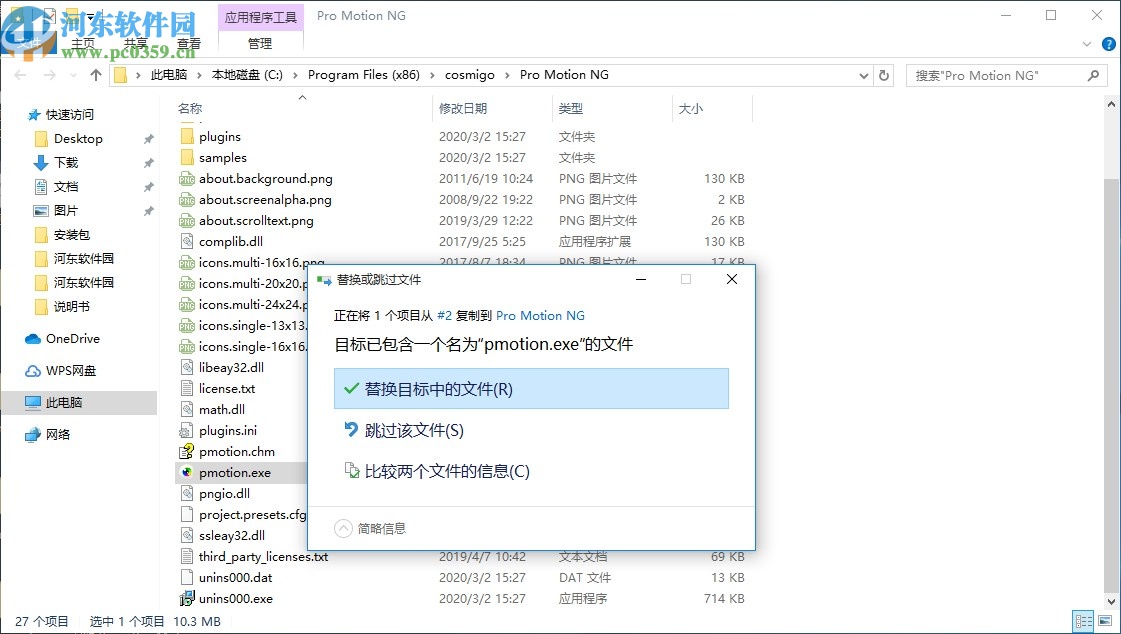1121x634 pixels.
Task: Choose 跳过该文件 to skip copying
Action: (x=412, y=429)
